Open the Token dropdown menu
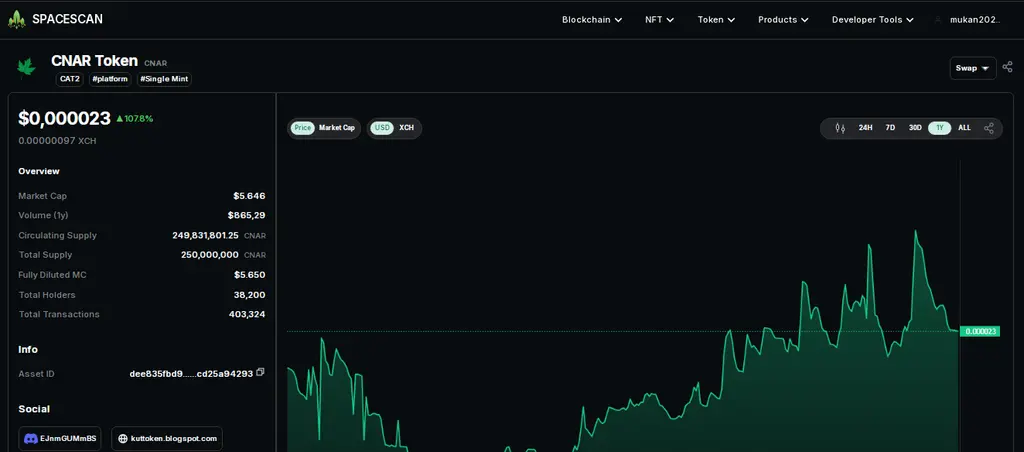The height and width of the screenshot is (452, 1024). tap(716, 20)
